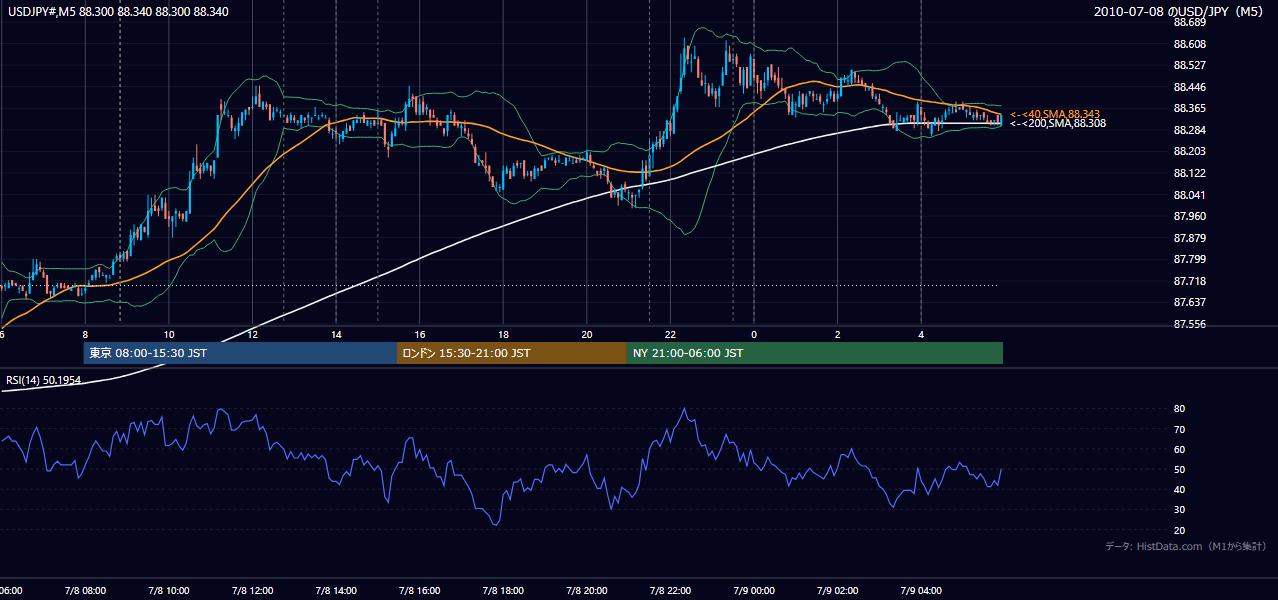Click price axis value 88.527
The height and width of the screenshot is (600, 1278).
[x=1189, y=65]
